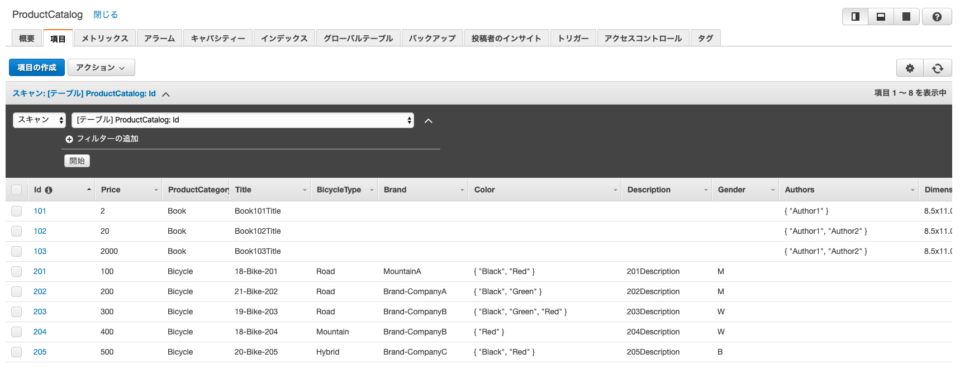This screenshot has height=382, width=960.
Task: Collapse the scan header caret
Action: point(166,94)
